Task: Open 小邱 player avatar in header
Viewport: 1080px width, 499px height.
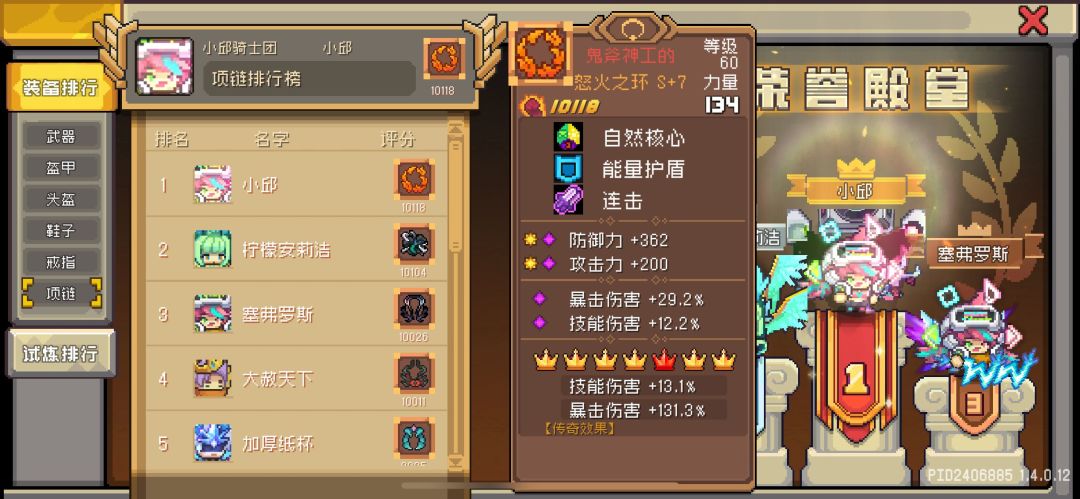Action: tap(165, 66)
